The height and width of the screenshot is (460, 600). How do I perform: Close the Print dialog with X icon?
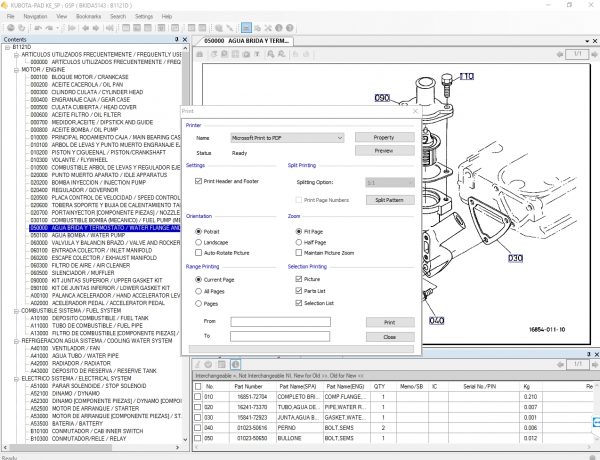[413, 110]
